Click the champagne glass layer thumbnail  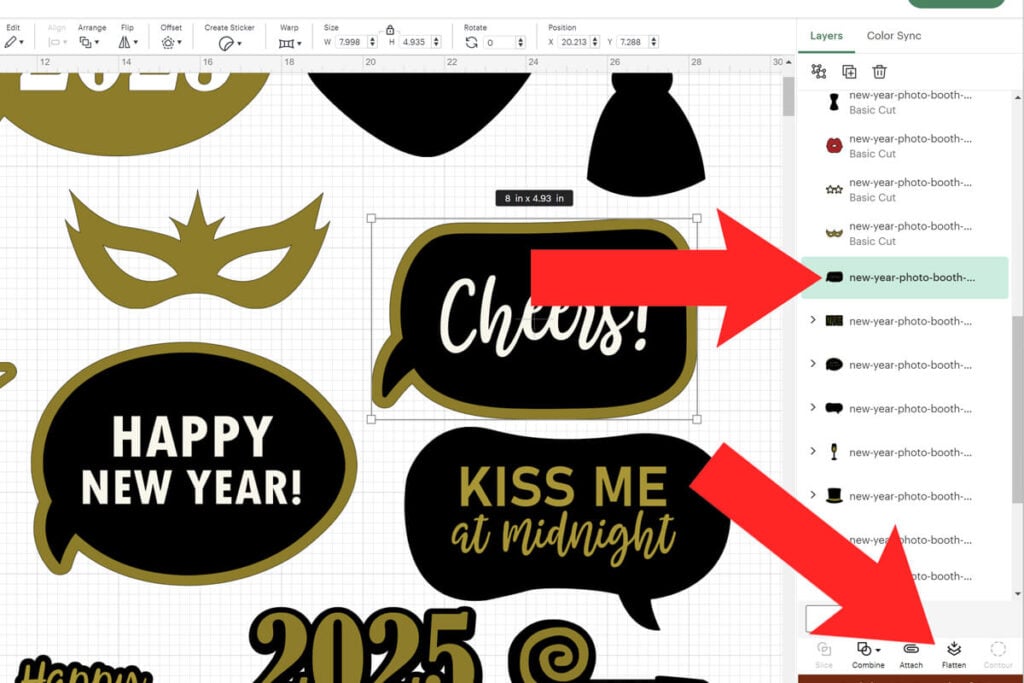click(834, 452)
